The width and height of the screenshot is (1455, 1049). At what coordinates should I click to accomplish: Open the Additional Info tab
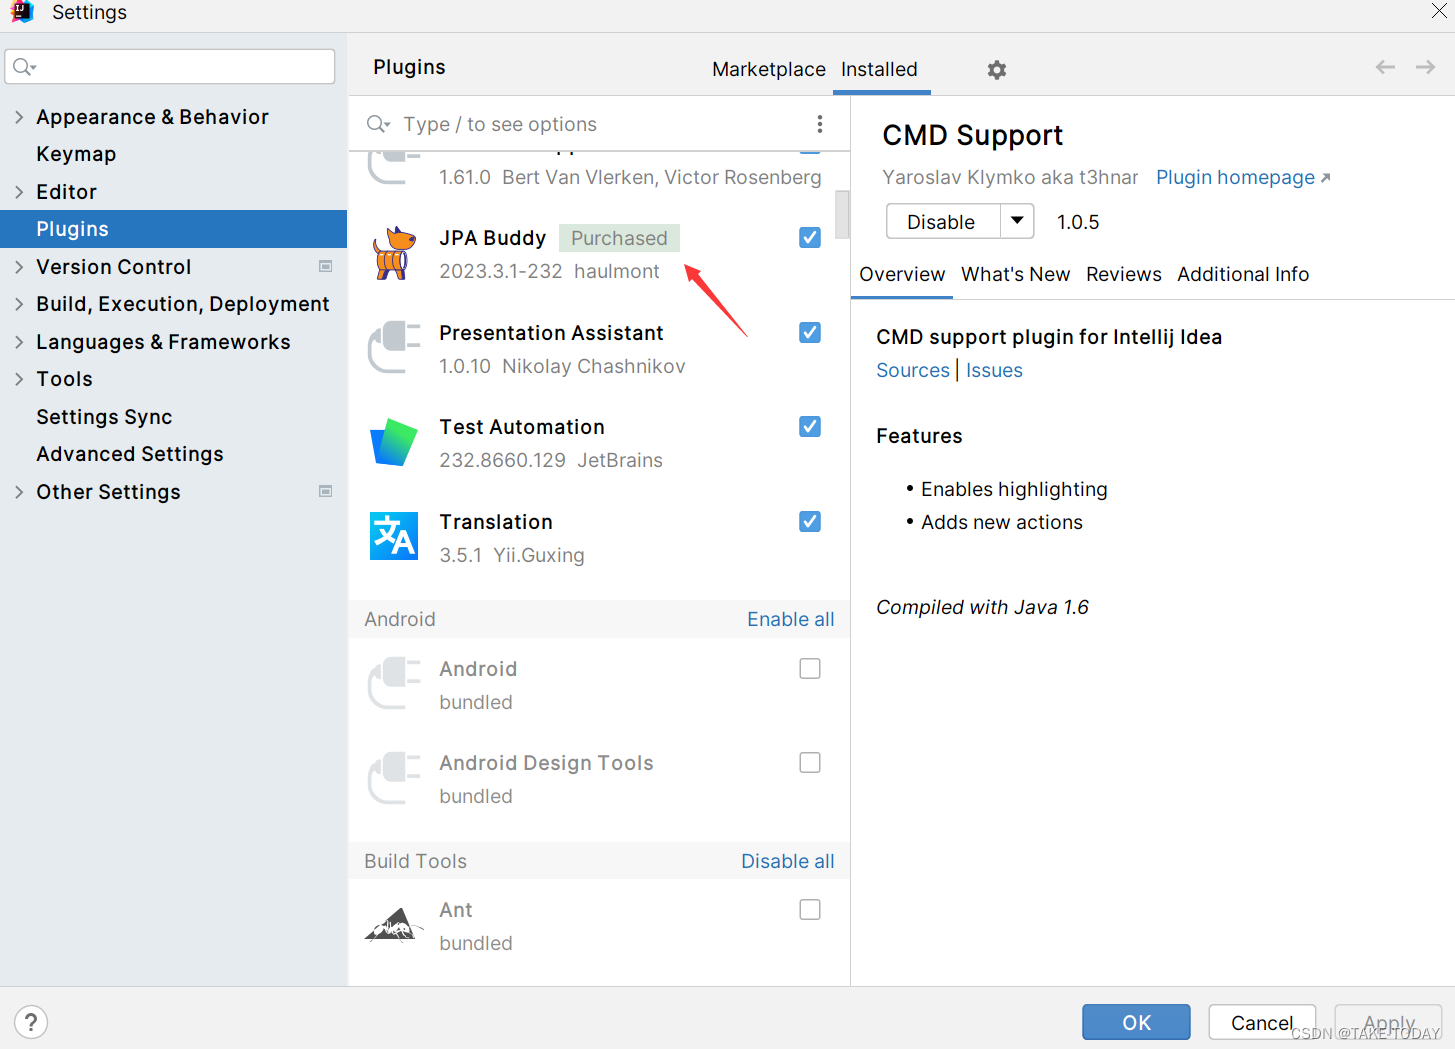pyautogui.click(x=1243, y=274)
